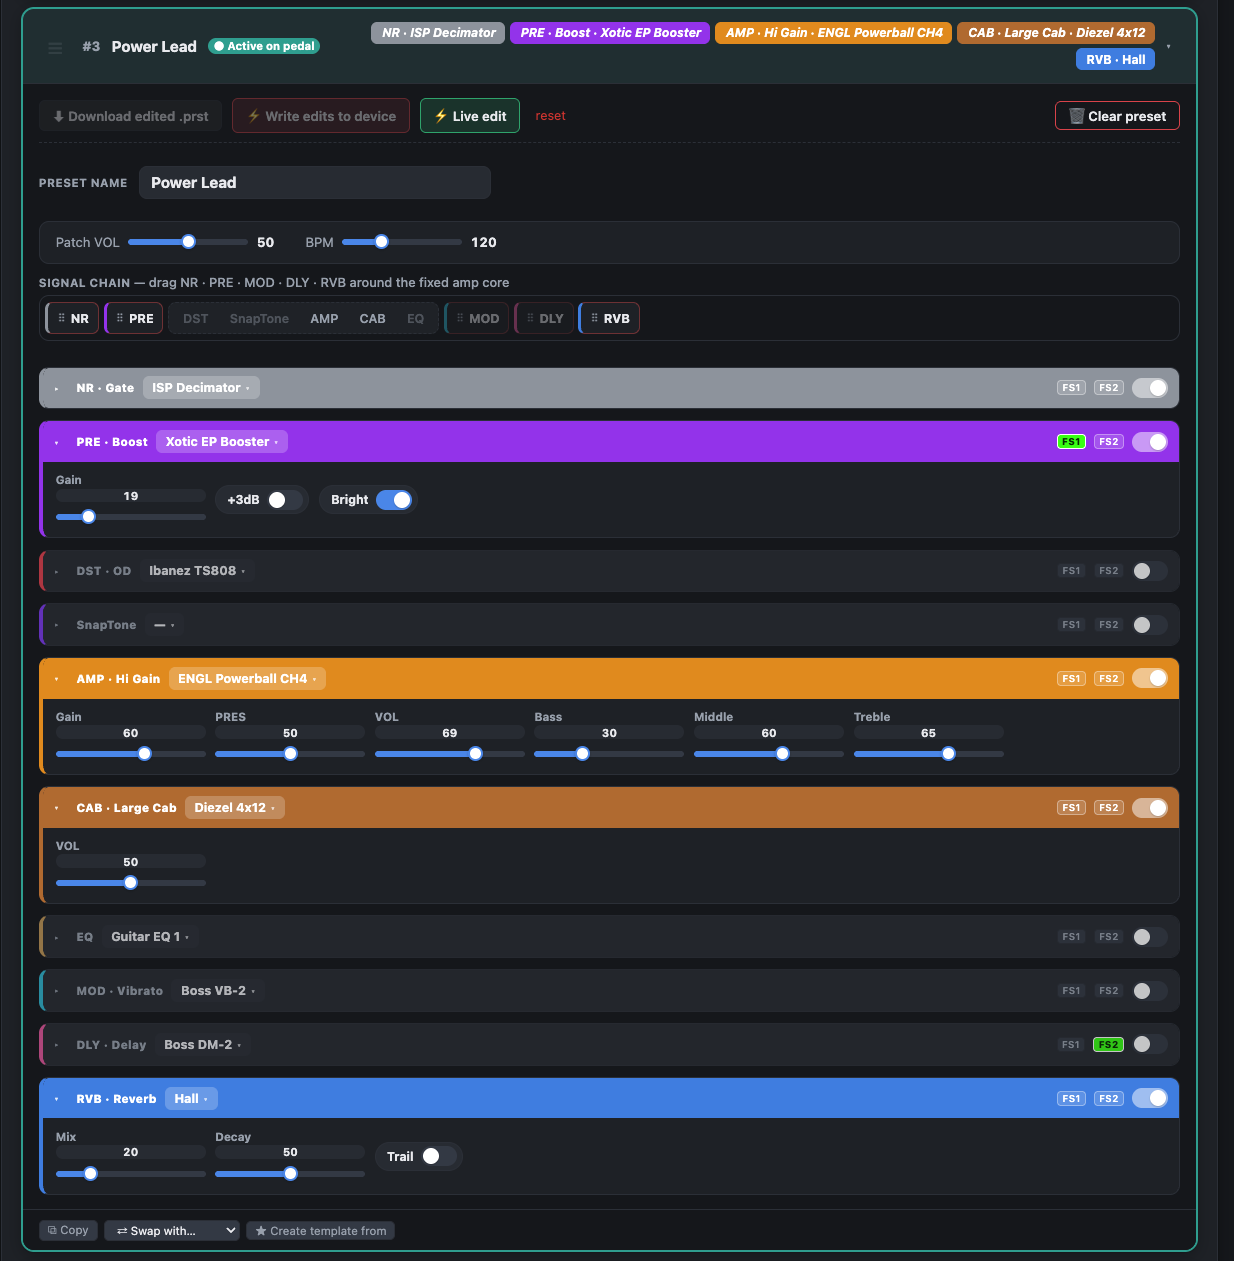The image size is (1234, 1261).
Task: Click the FS1 badge on DST OD row
Action: coord(1071,571)
